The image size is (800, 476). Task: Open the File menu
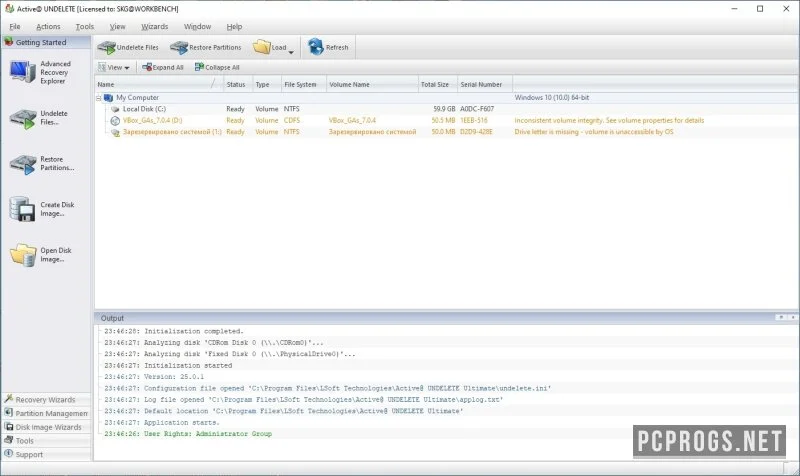pyautogui.click(x=15, y=27)
